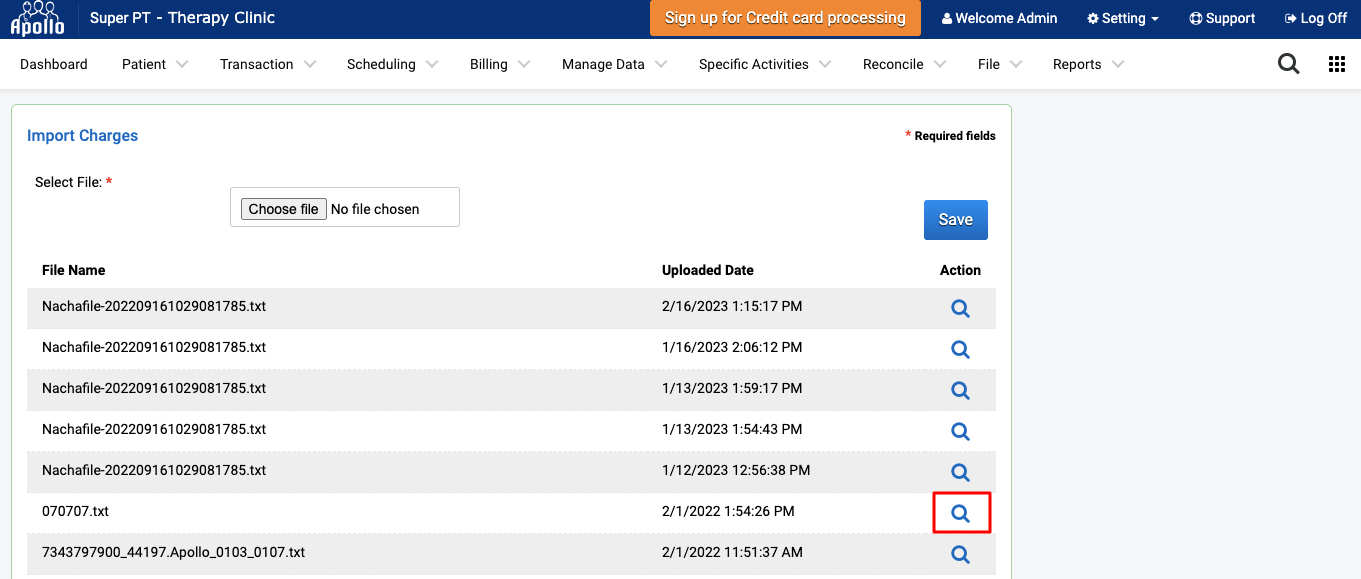Click date 1/16/2023 2:06:12 PM
The height and width of the screenshot is (579, 1361).
pyautogui.click(x=732, y=347)
